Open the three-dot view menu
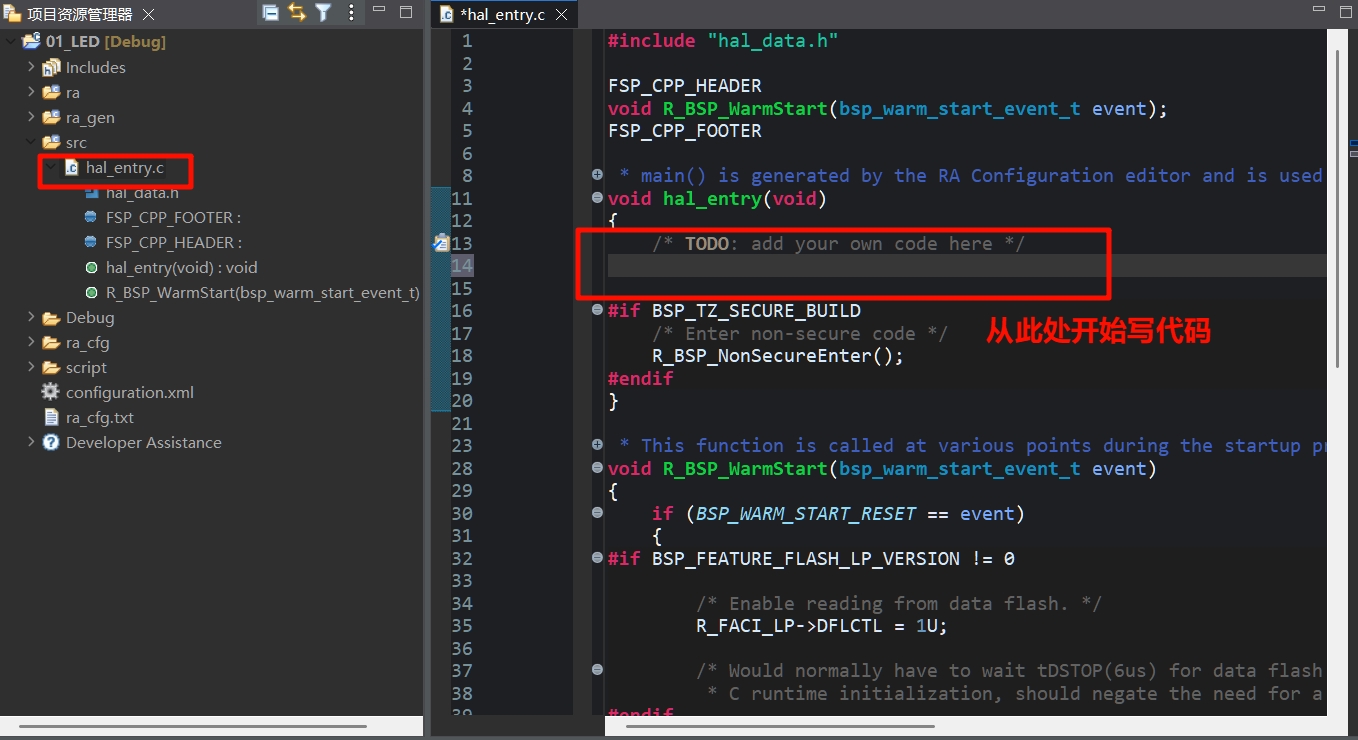This screenshot has width=1358, height=740. coord(351,13)
